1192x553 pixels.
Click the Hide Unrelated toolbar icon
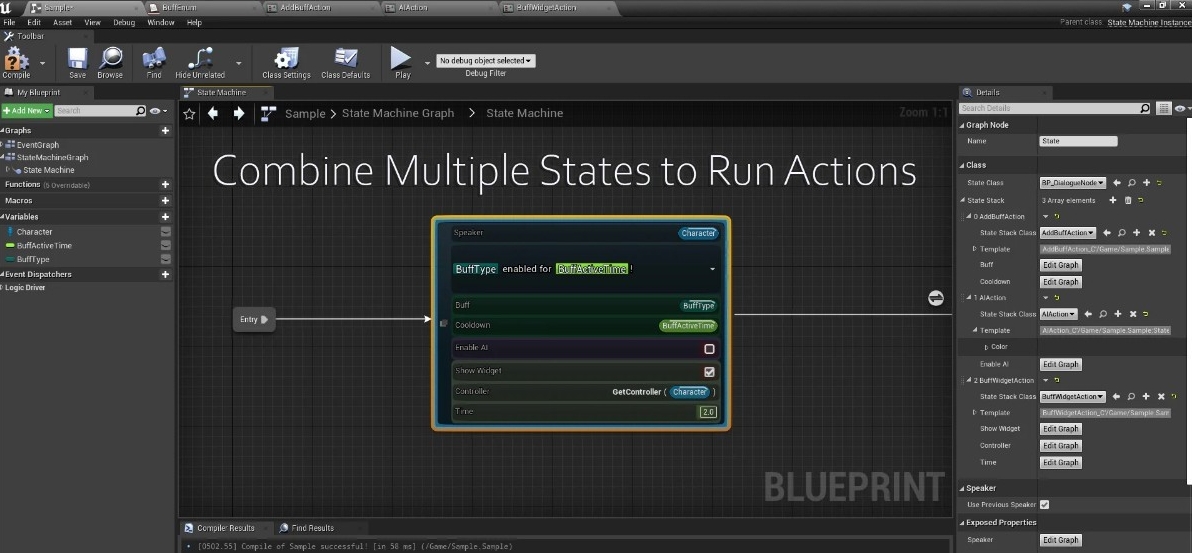point(200,60)
